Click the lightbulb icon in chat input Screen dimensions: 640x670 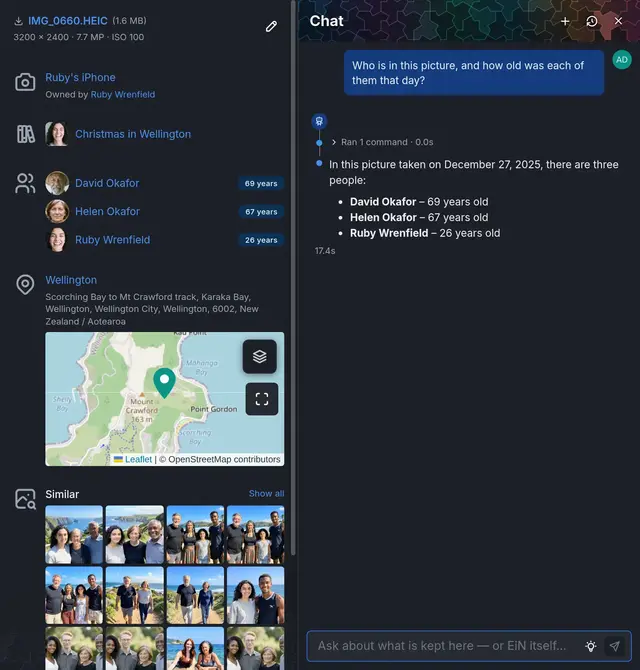pos(591,646)
